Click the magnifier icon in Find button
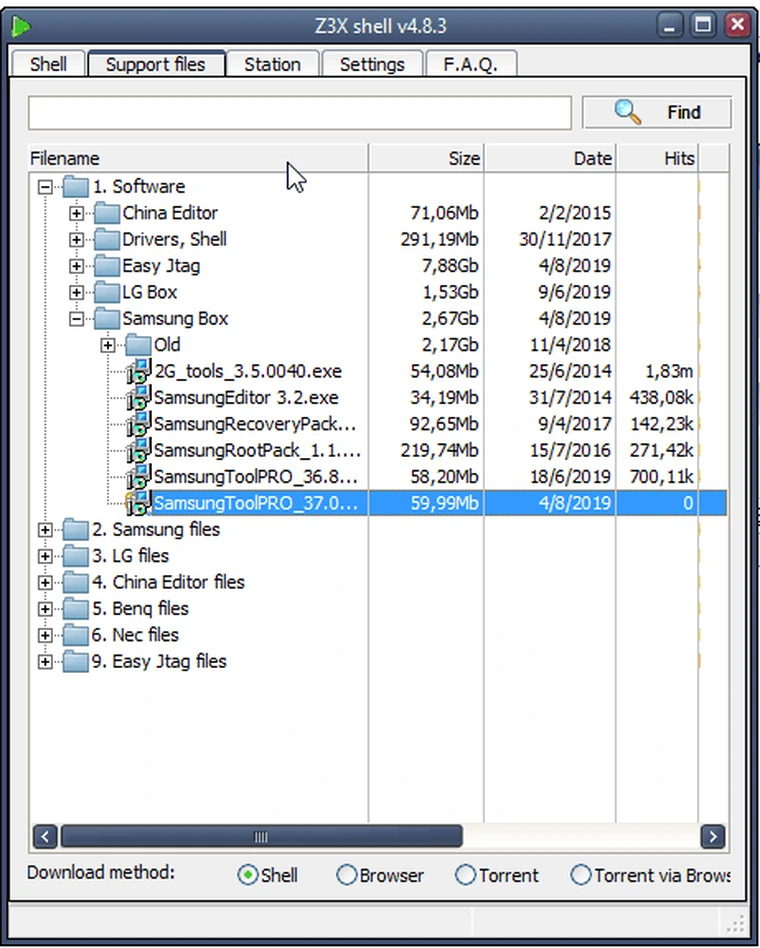This screenshot has height=948, width=760. point(628,112)
